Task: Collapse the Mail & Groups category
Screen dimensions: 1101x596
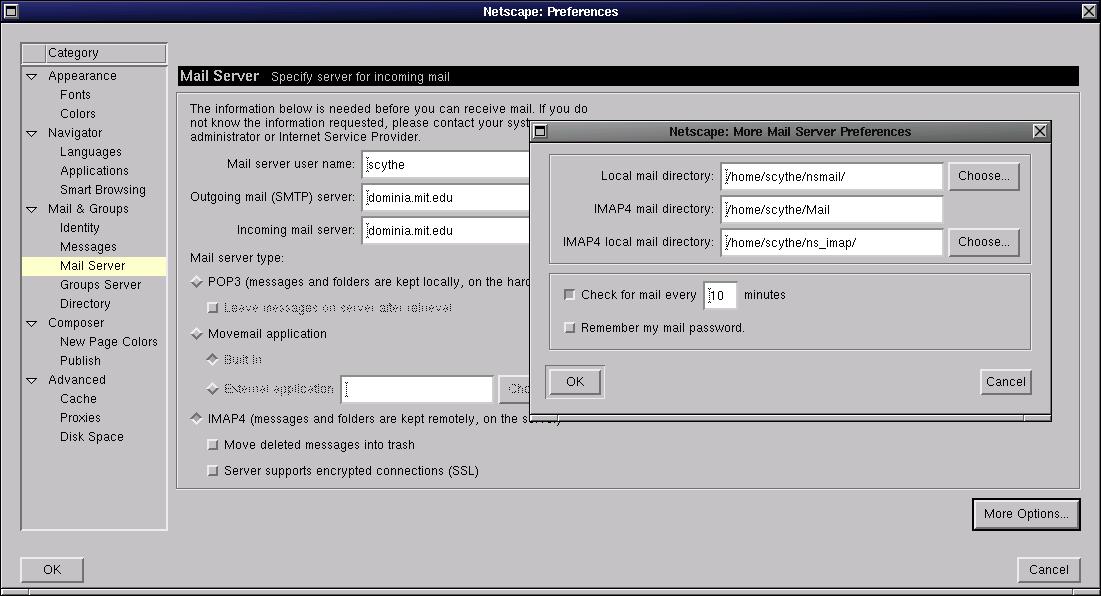Action: coord(32,209)
